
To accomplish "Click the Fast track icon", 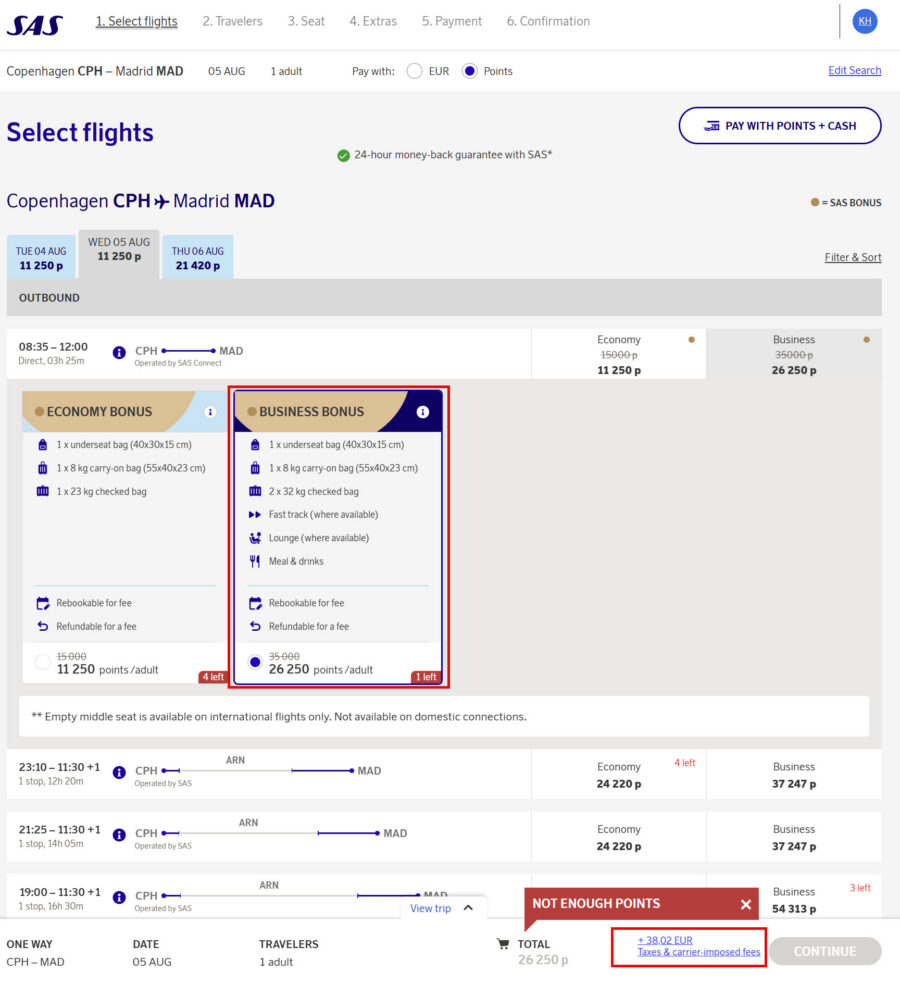I will pyautogui.click(x=255, y=515).
